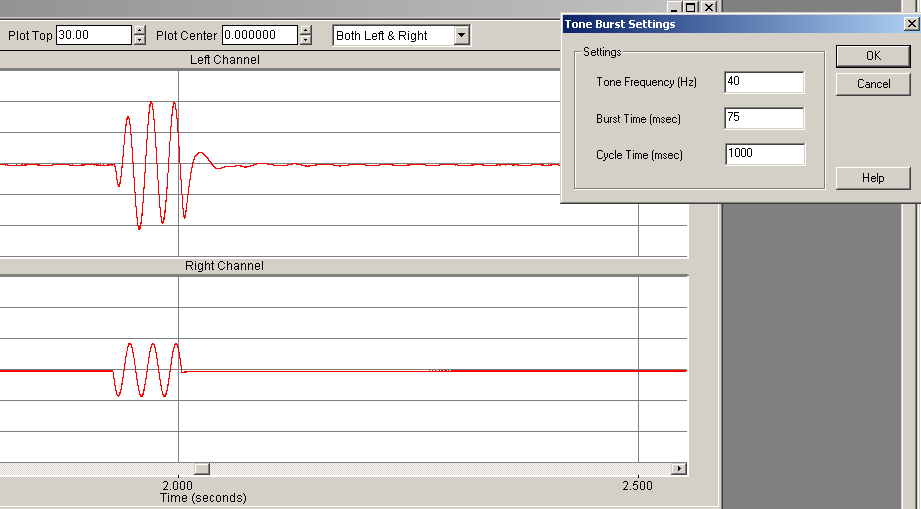Click the scrollbar right arrow

(680, 468)
